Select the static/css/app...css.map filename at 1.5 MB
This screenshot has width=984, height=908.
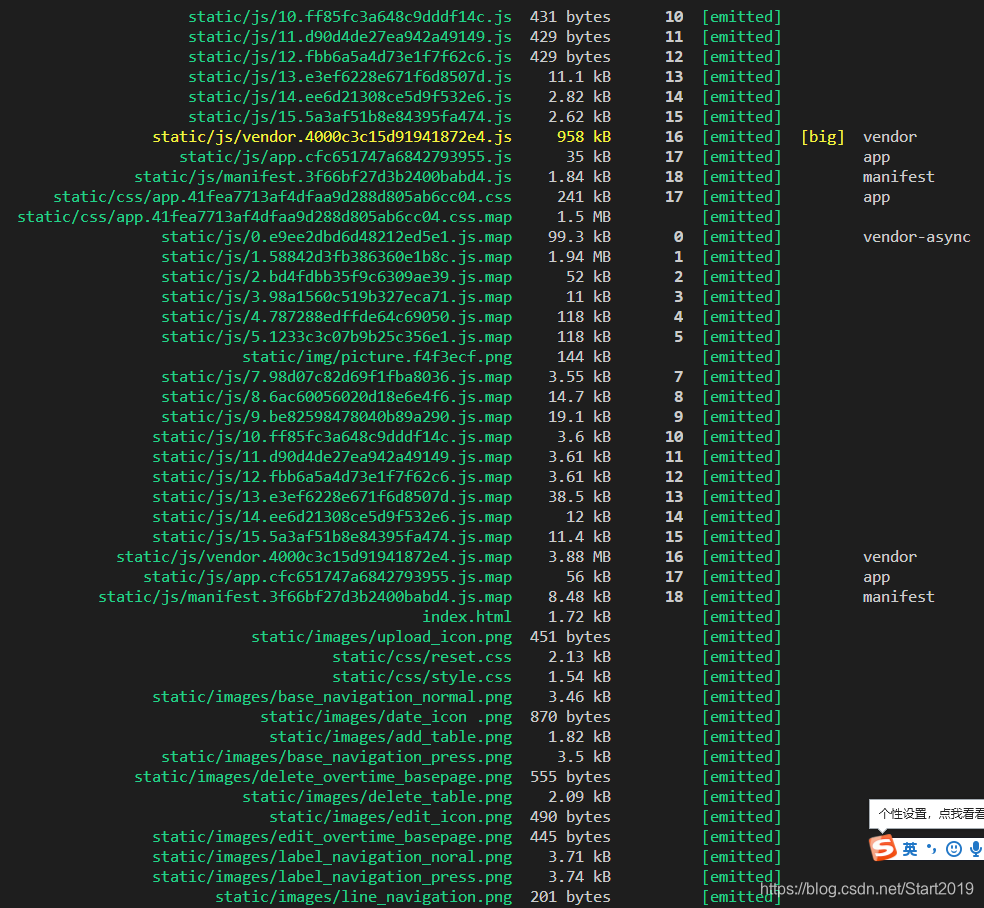point(265,217)
